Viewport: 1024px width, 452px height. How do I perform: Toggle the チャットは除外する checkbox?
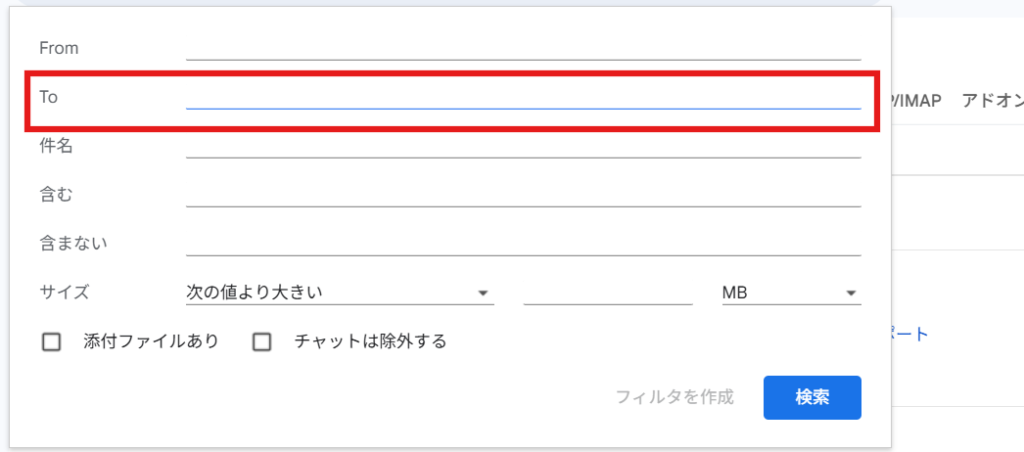point(262,342)
